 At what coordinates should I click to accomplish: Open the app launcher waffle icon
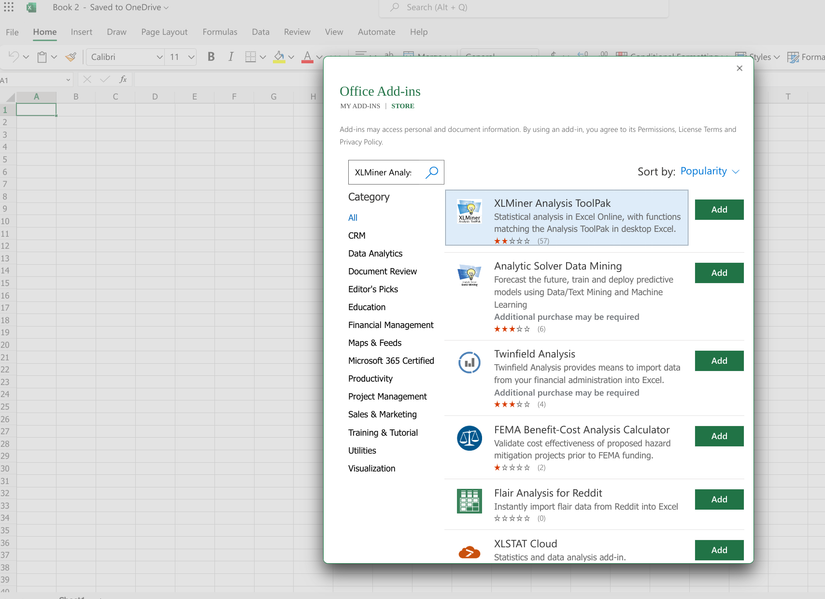coord(8,7)
